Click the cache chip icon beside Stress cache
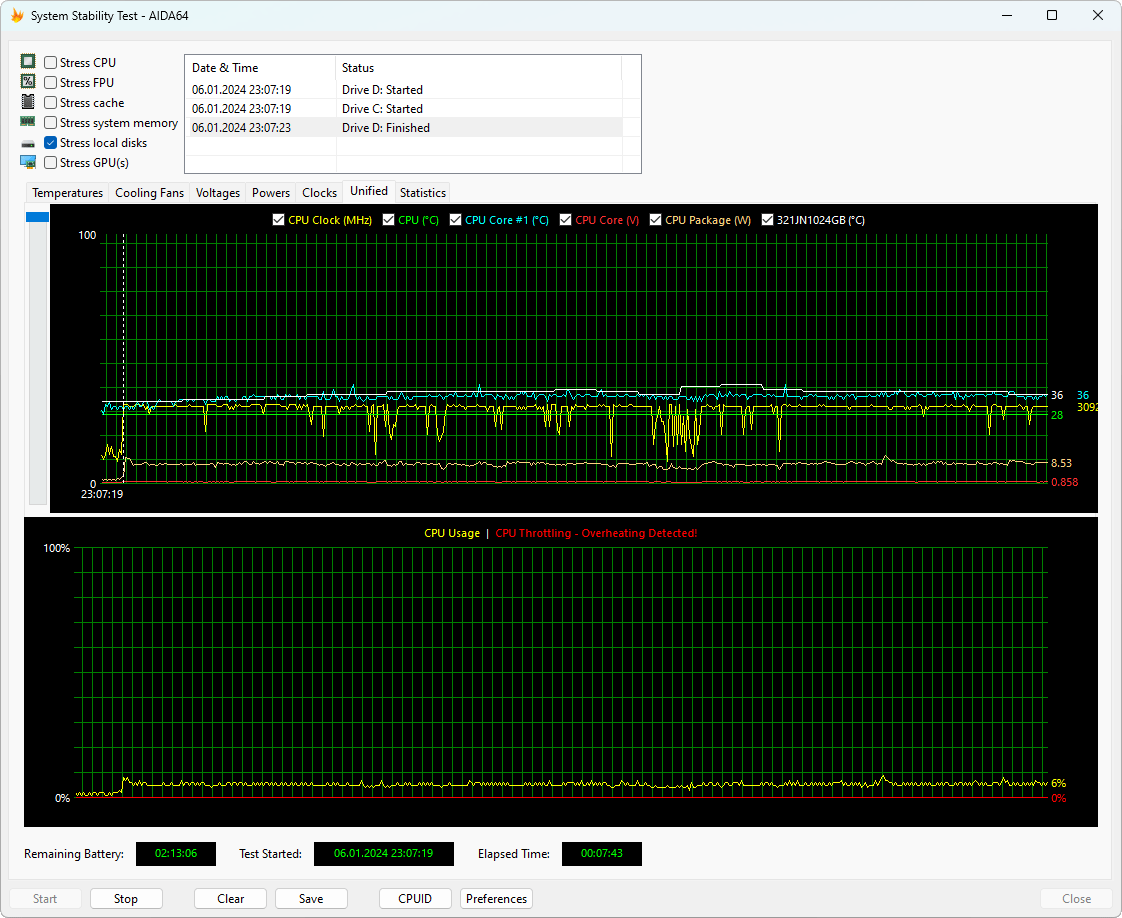The width and height of the screenshot is (1122, 918). [x=28, y=102]
